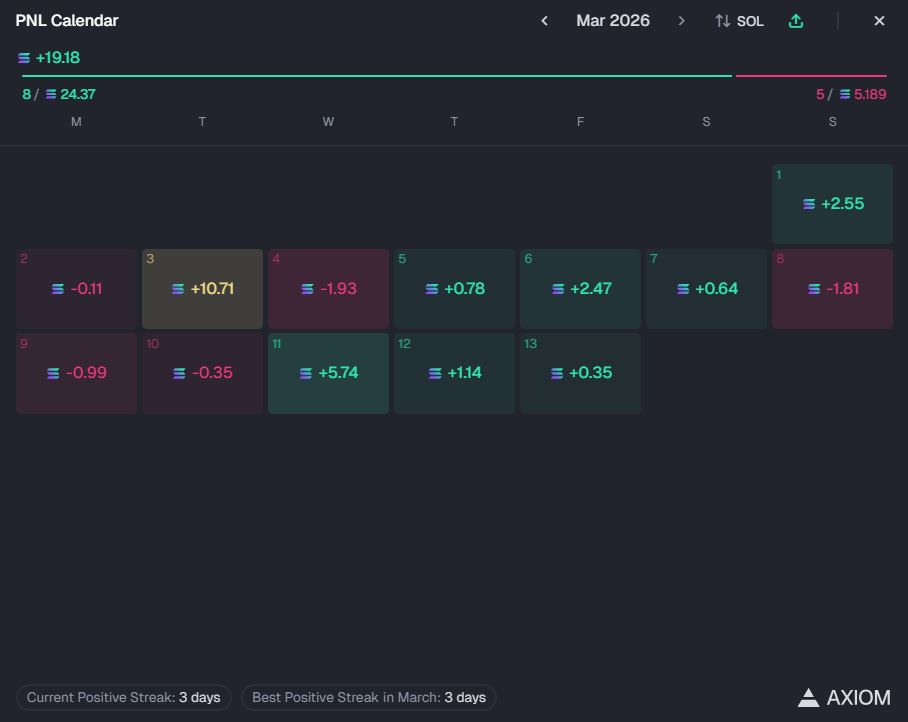Open March 12 day with +1.14
The width and height of the screenshot is (908, 722).
455,373
